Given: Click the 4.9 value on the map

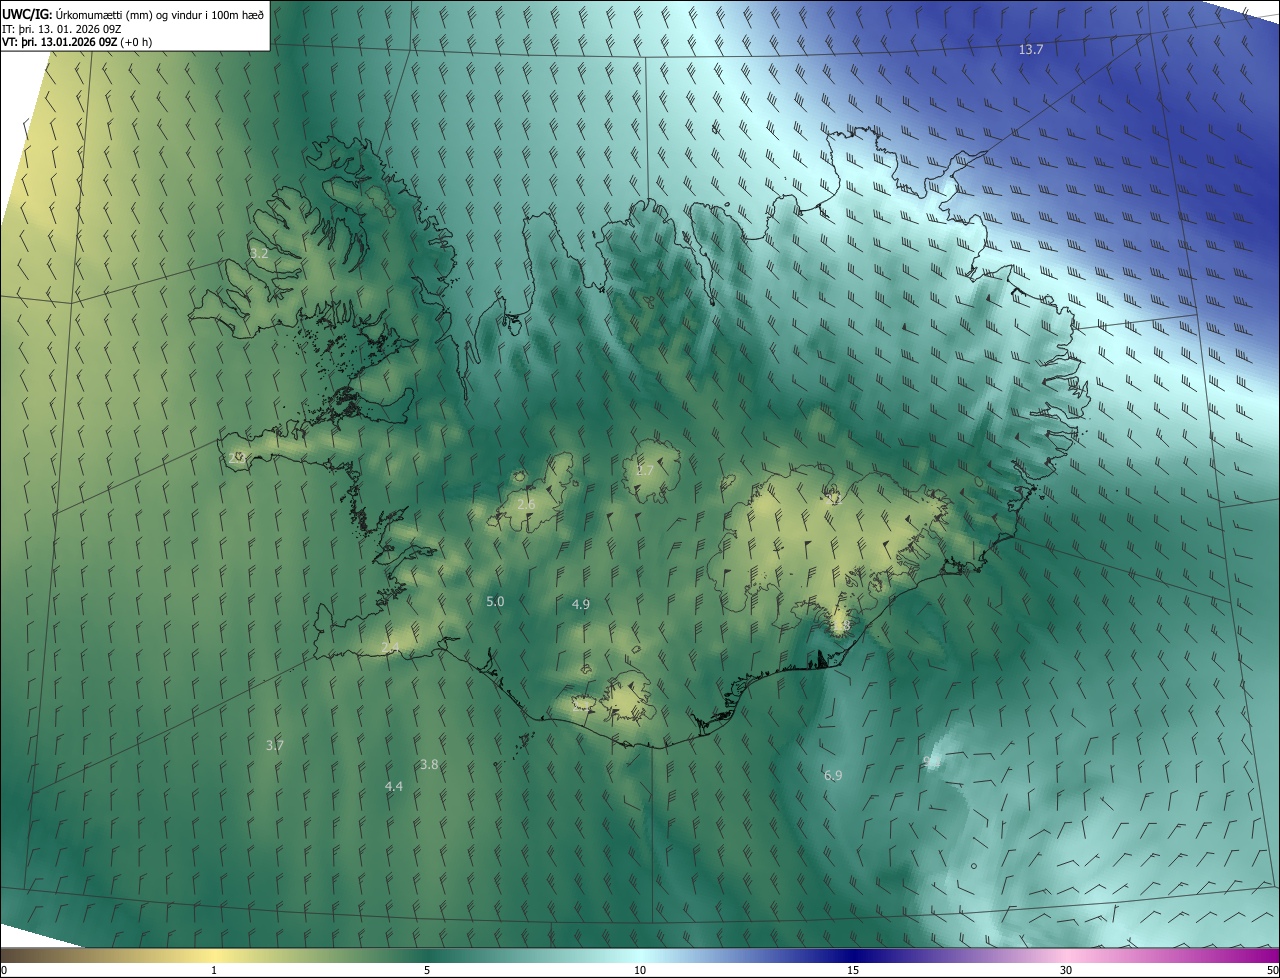Looking at the screenshot, I should pyautogui.click(x=581, y=604).
